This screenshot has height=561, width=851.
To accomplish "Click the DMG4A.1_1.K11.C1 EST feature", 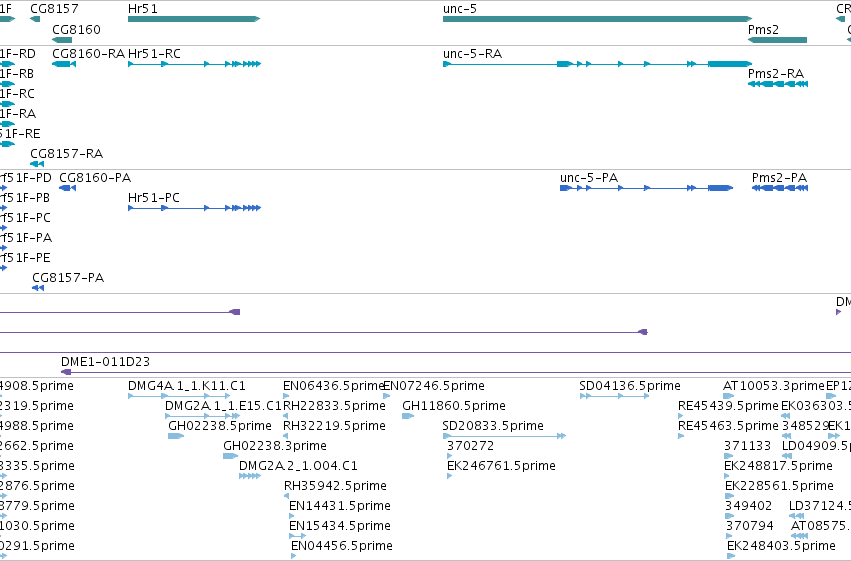I will click(179, 396).
